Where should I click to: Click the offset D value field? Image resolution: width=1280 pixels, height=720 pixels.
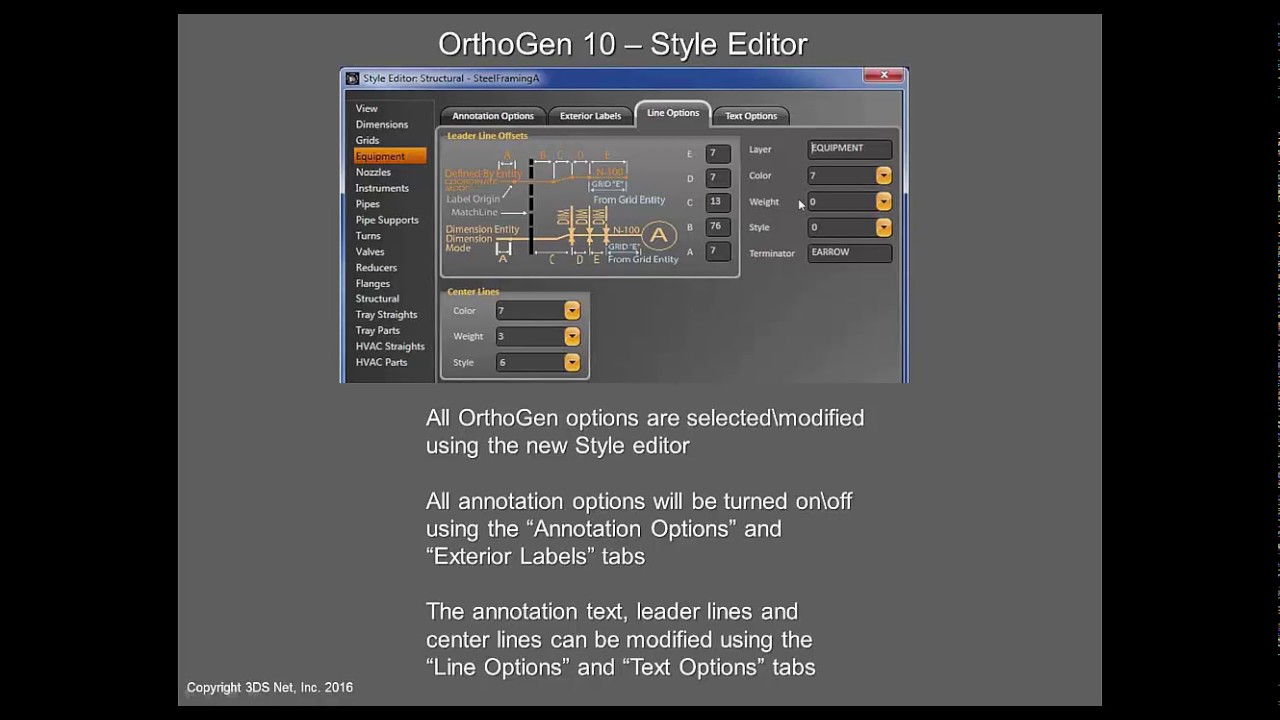718,178
